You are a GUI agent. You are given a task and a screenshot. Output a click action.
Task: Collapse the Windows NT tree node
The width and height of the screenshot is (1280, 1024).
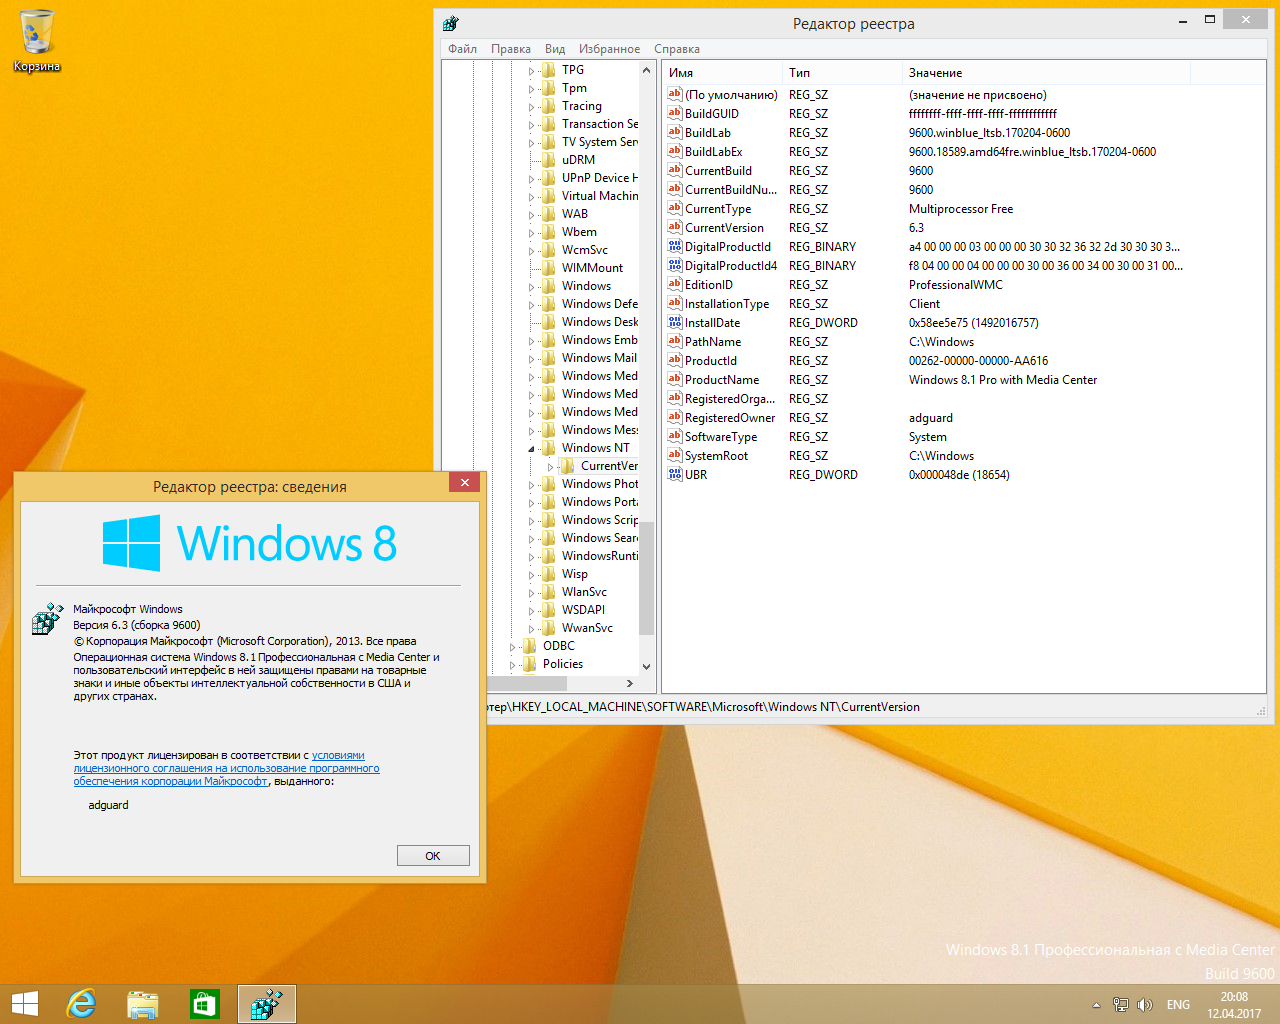coord(532,448)
